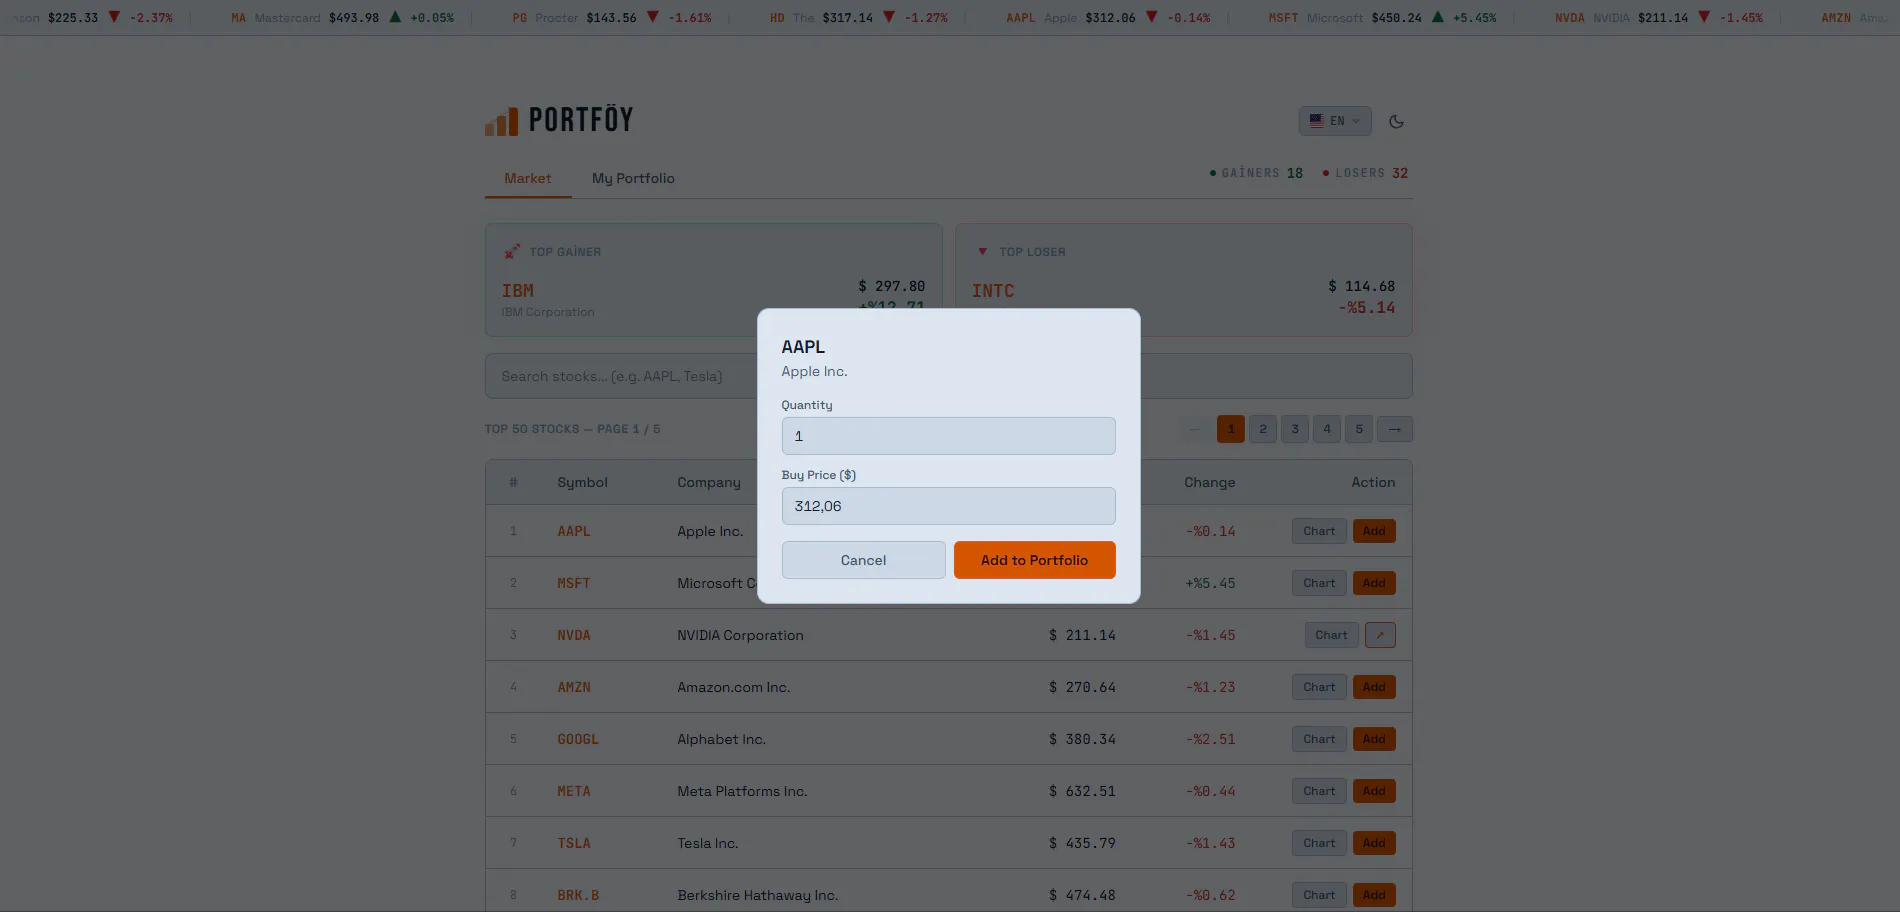The width and height of the screenshot is (1900, 912).
Task: Click the META table symbol
Action: coord(574,791)
